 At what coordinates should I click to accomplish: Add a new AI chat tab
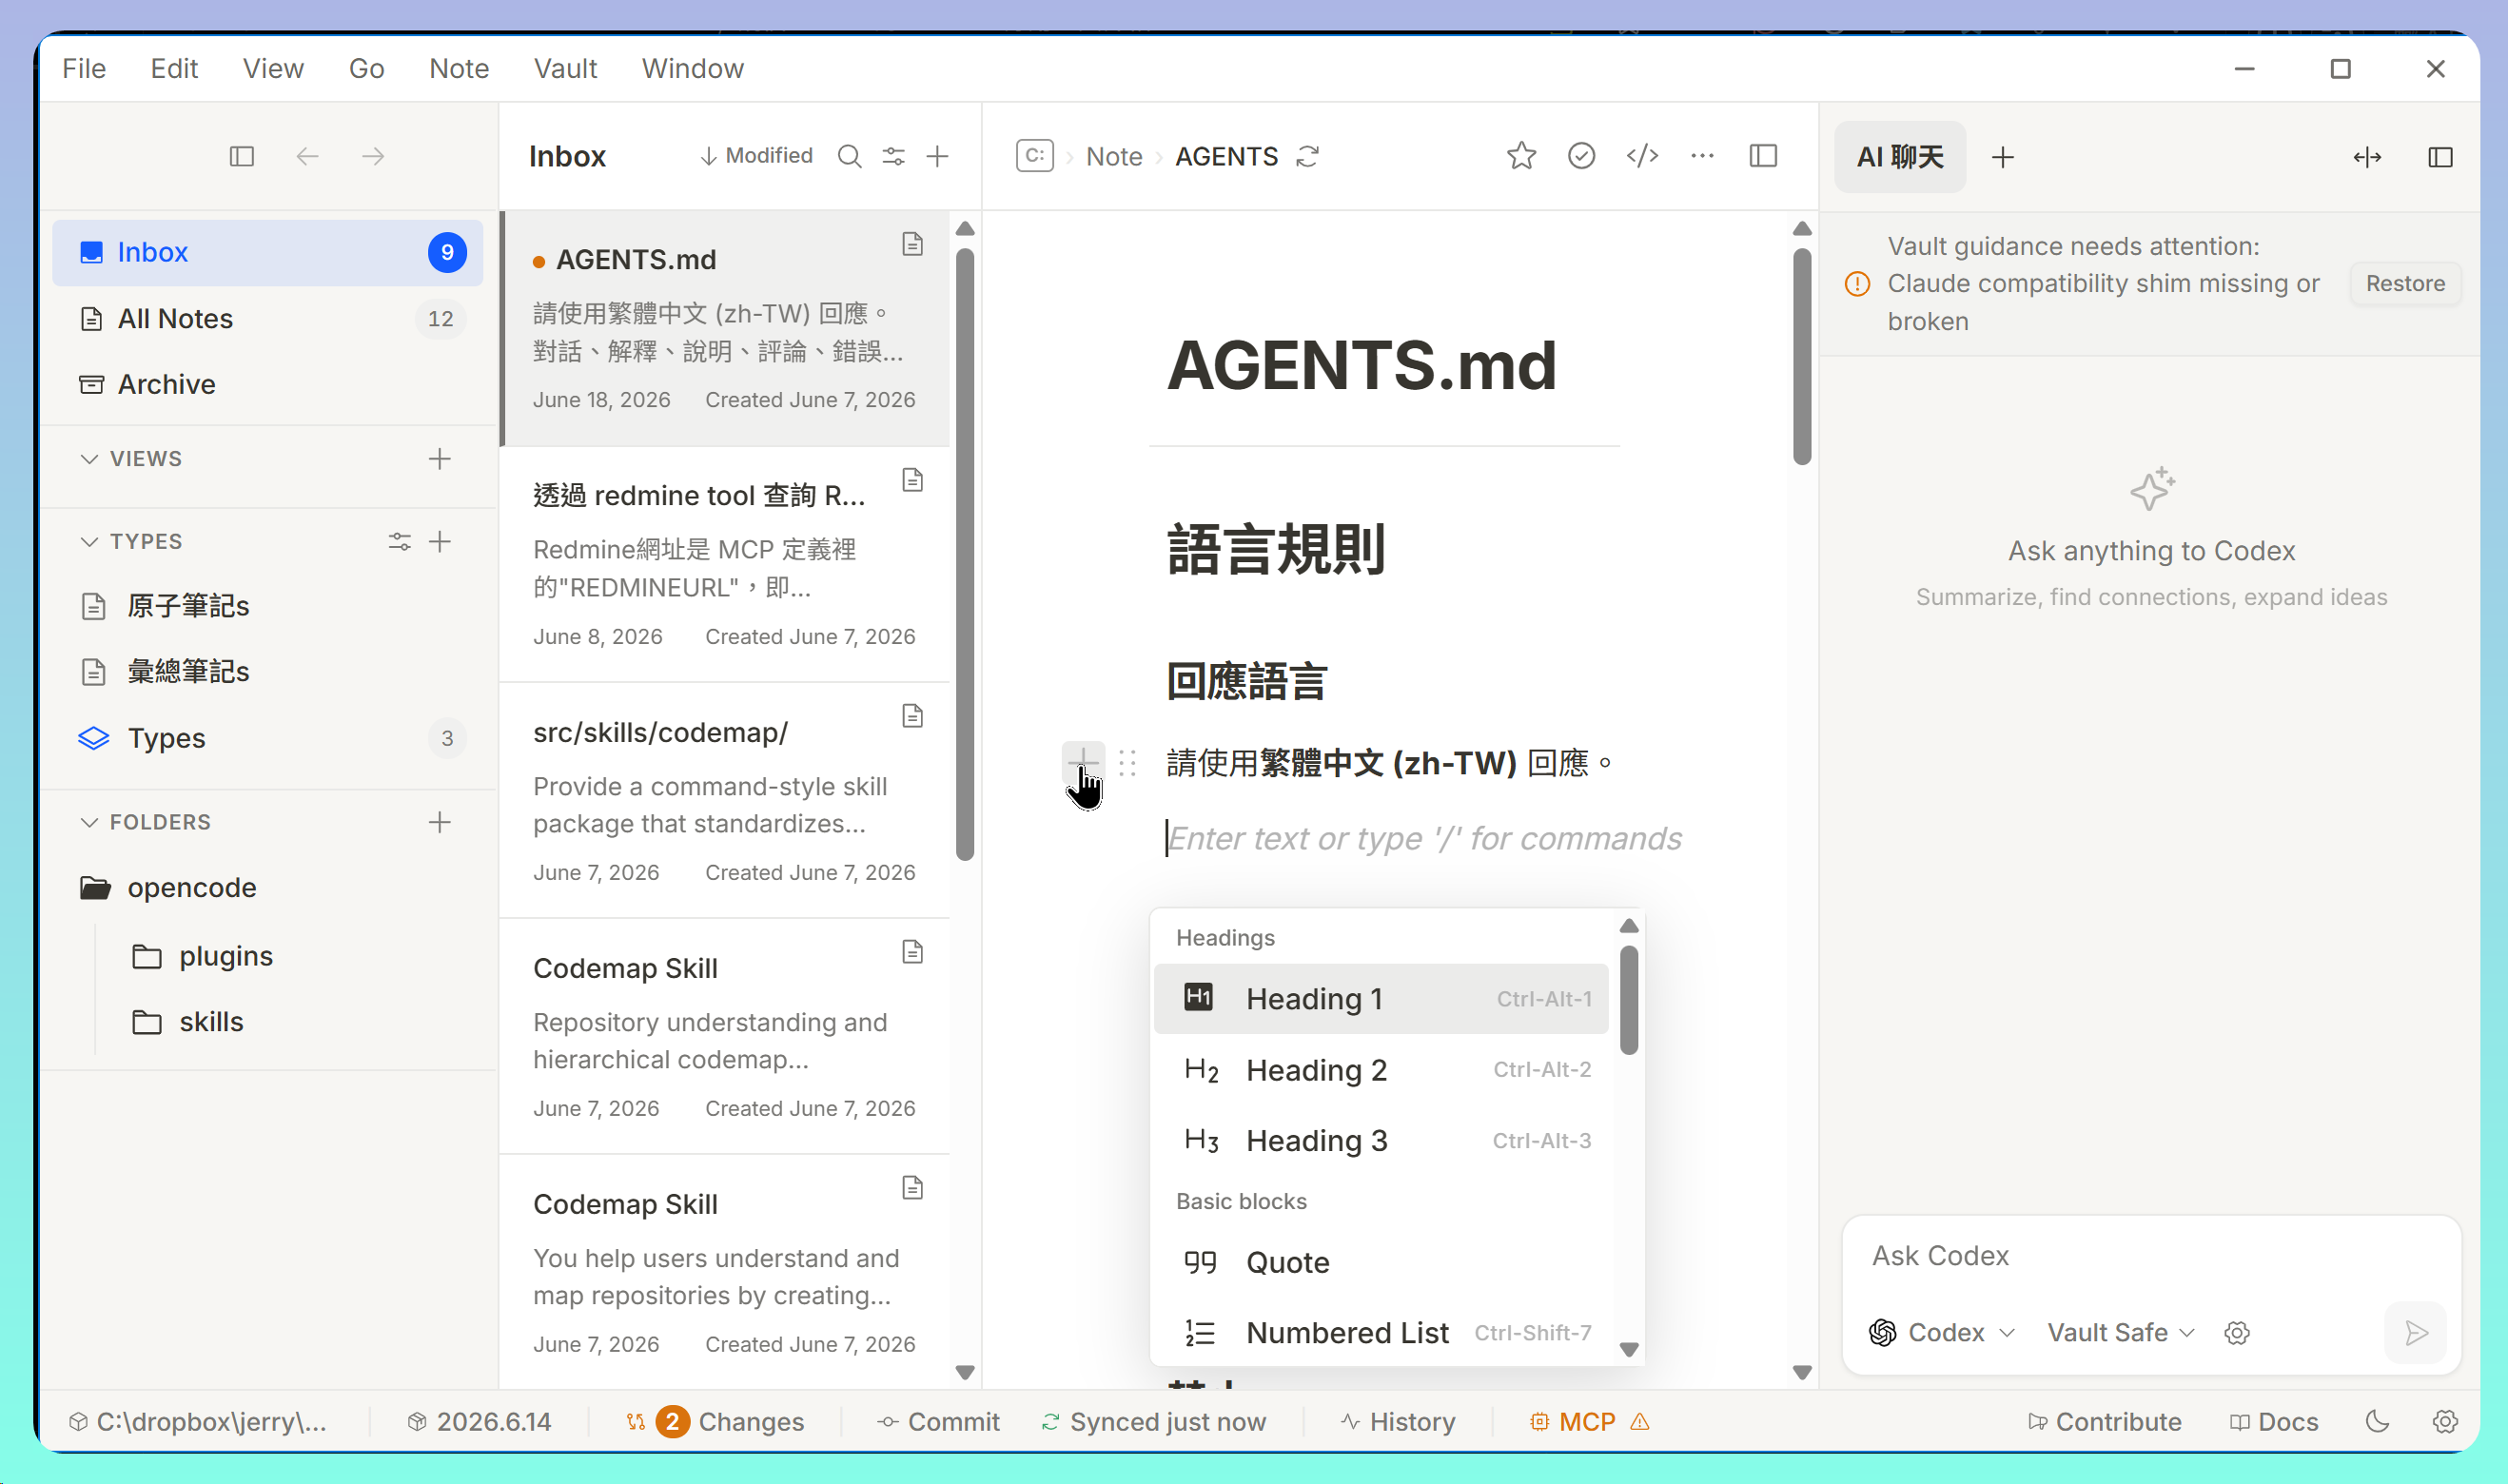pyautogui.click(x=2003, y=157)
